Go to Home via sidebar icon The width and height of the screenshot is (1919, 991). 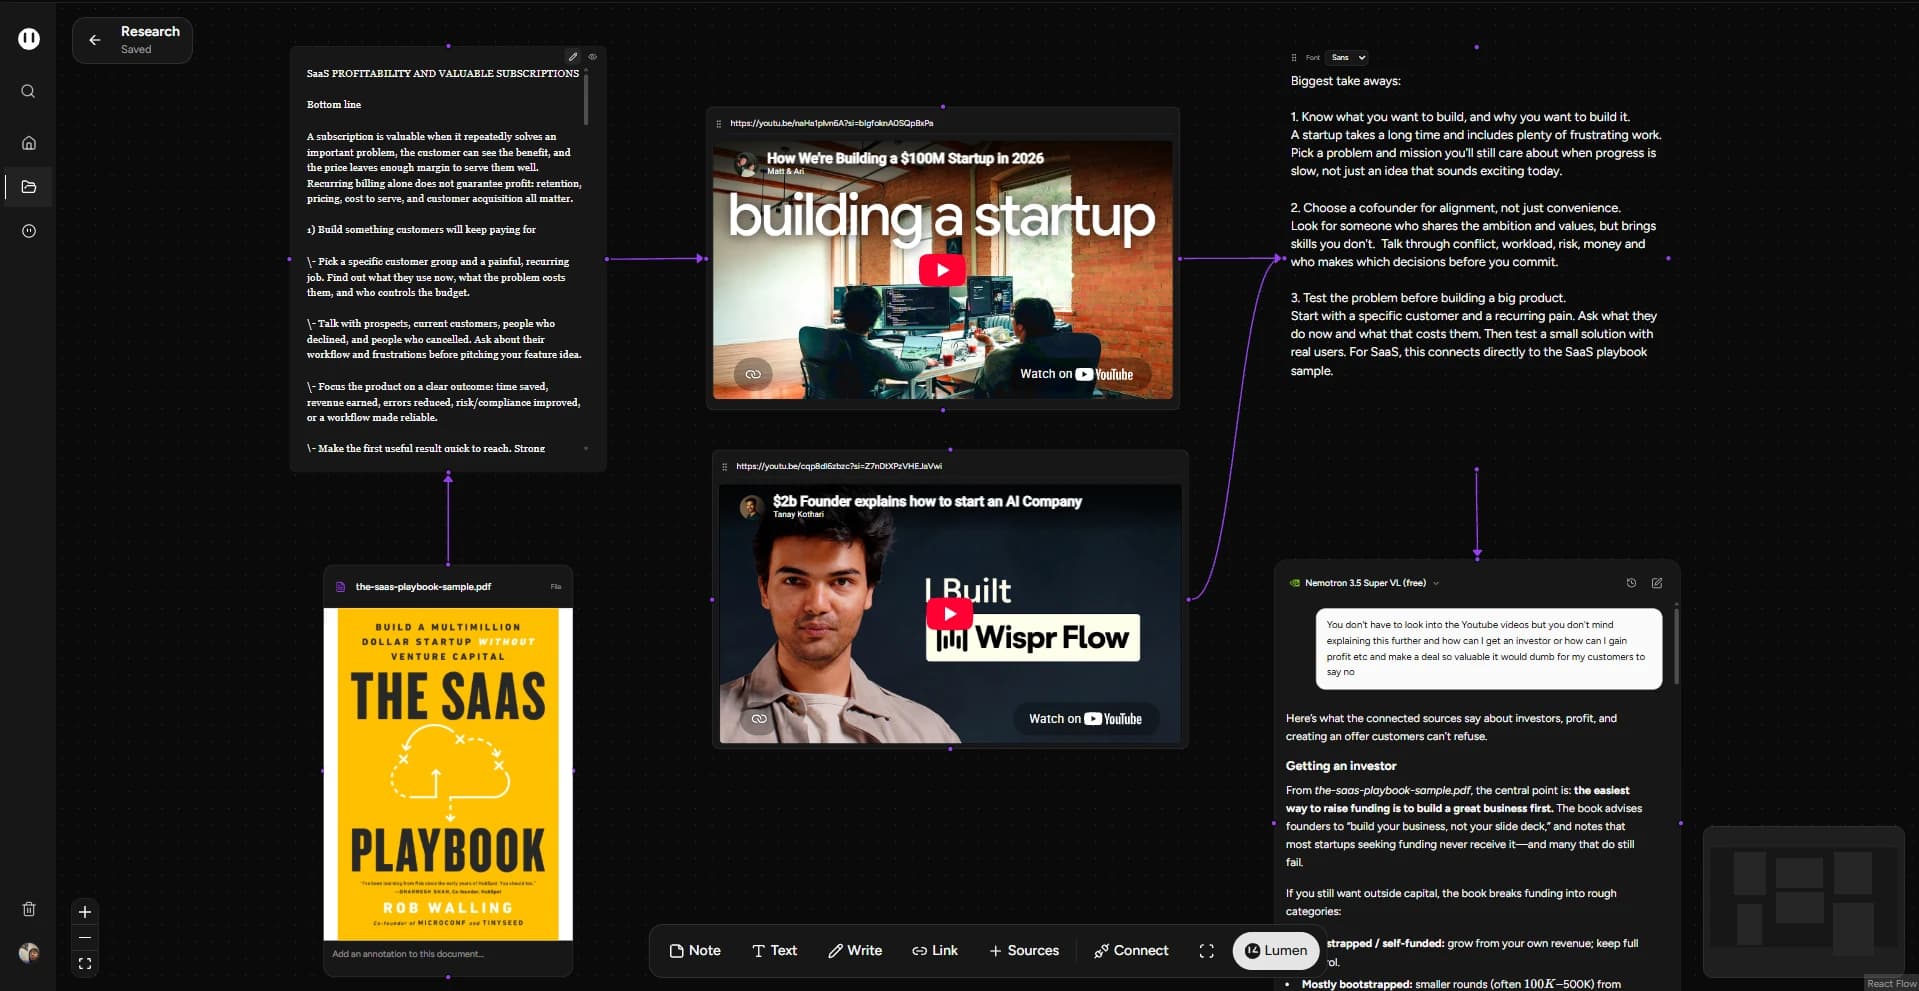click(29, 143)
